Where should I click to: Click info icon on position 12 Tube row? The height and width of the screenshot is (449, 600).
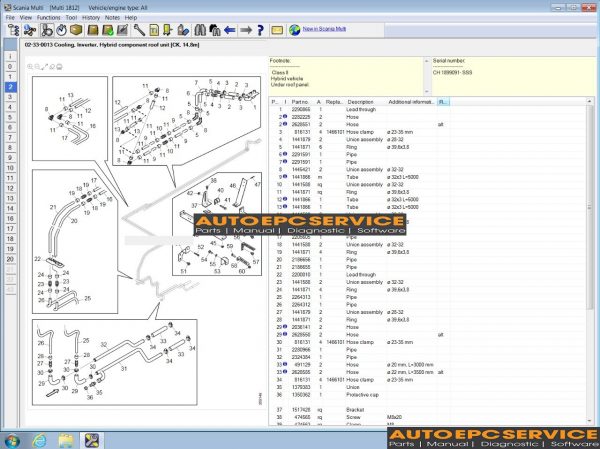pyautogui.click(x=285, y=199)
